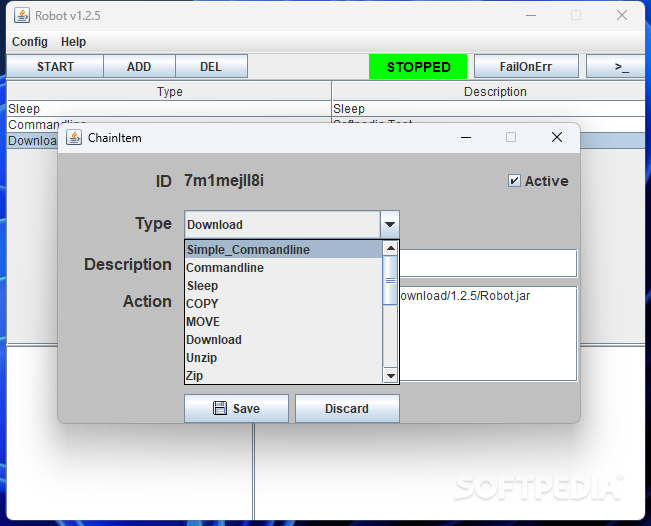Screen dimensions: 651x526
Task: Minimize the Robot v1.2.5 main window
Action: [531, 15]
